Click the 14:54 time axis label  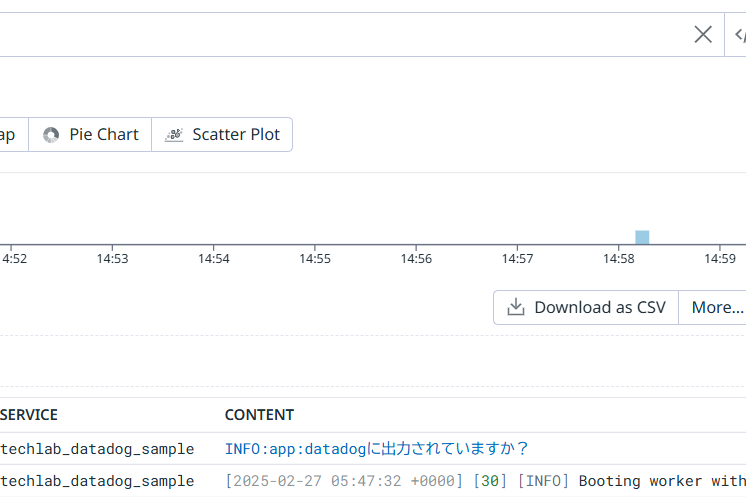click(214, 259)
